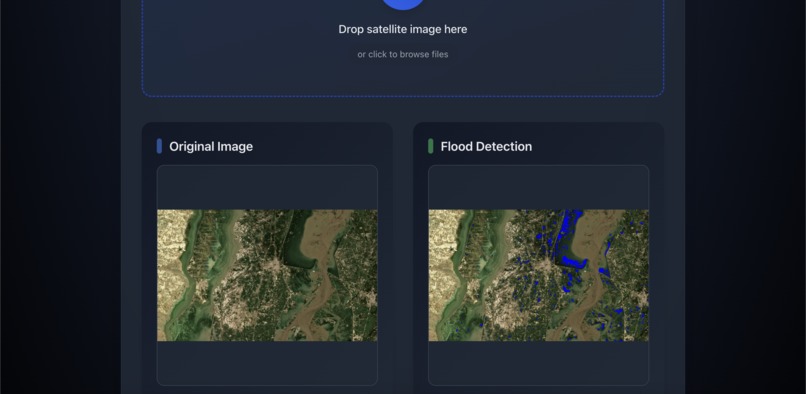
Task: Click "or click to browse files" text
Action: [x=403, y=54]
